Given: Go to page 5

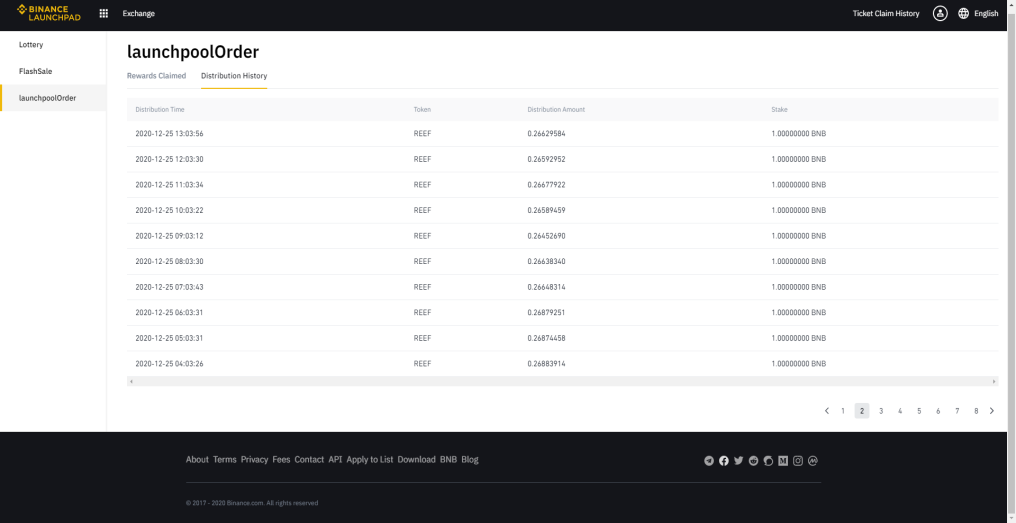Looking at the screenshot, I should (919, 411).
